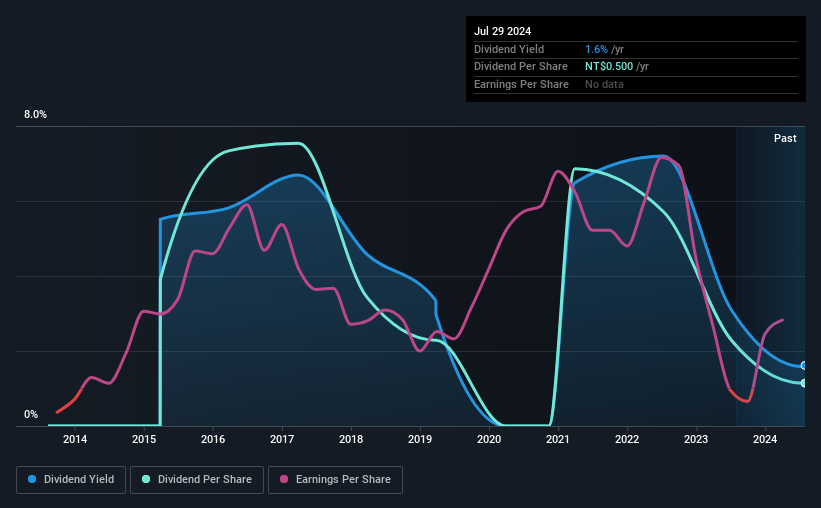Click the 2015 x-axis label
The width and height of the screenshot is (821, 508).
coord(144,439)
